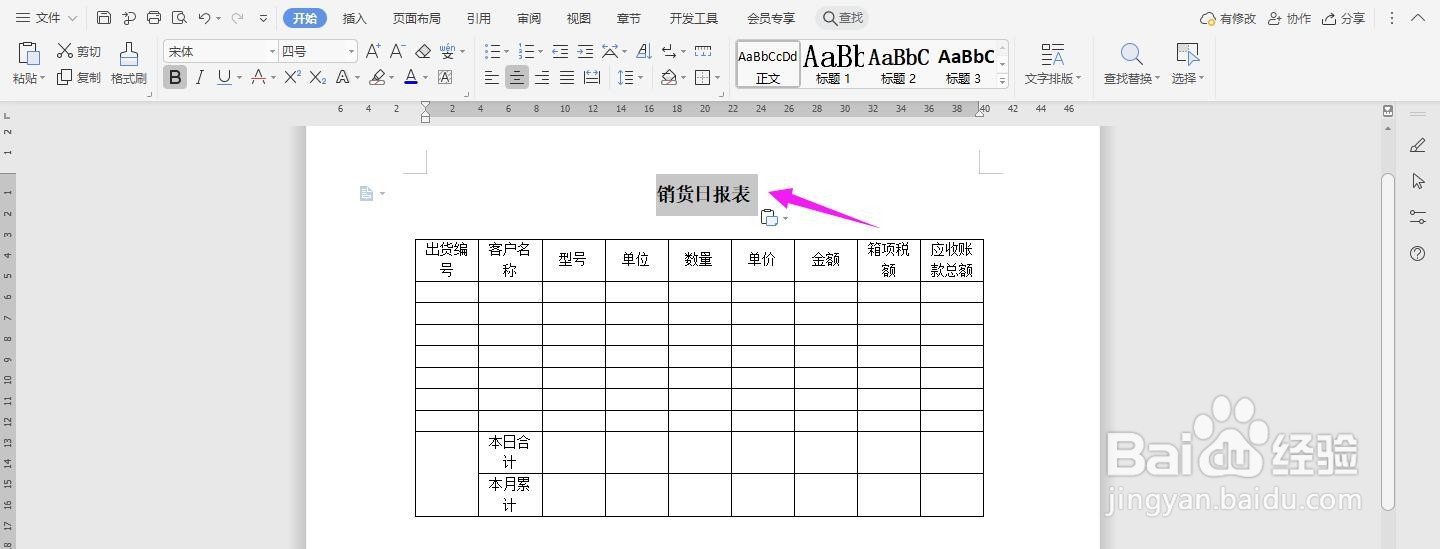Expand the bullet list dropdown

pos(507,52)
